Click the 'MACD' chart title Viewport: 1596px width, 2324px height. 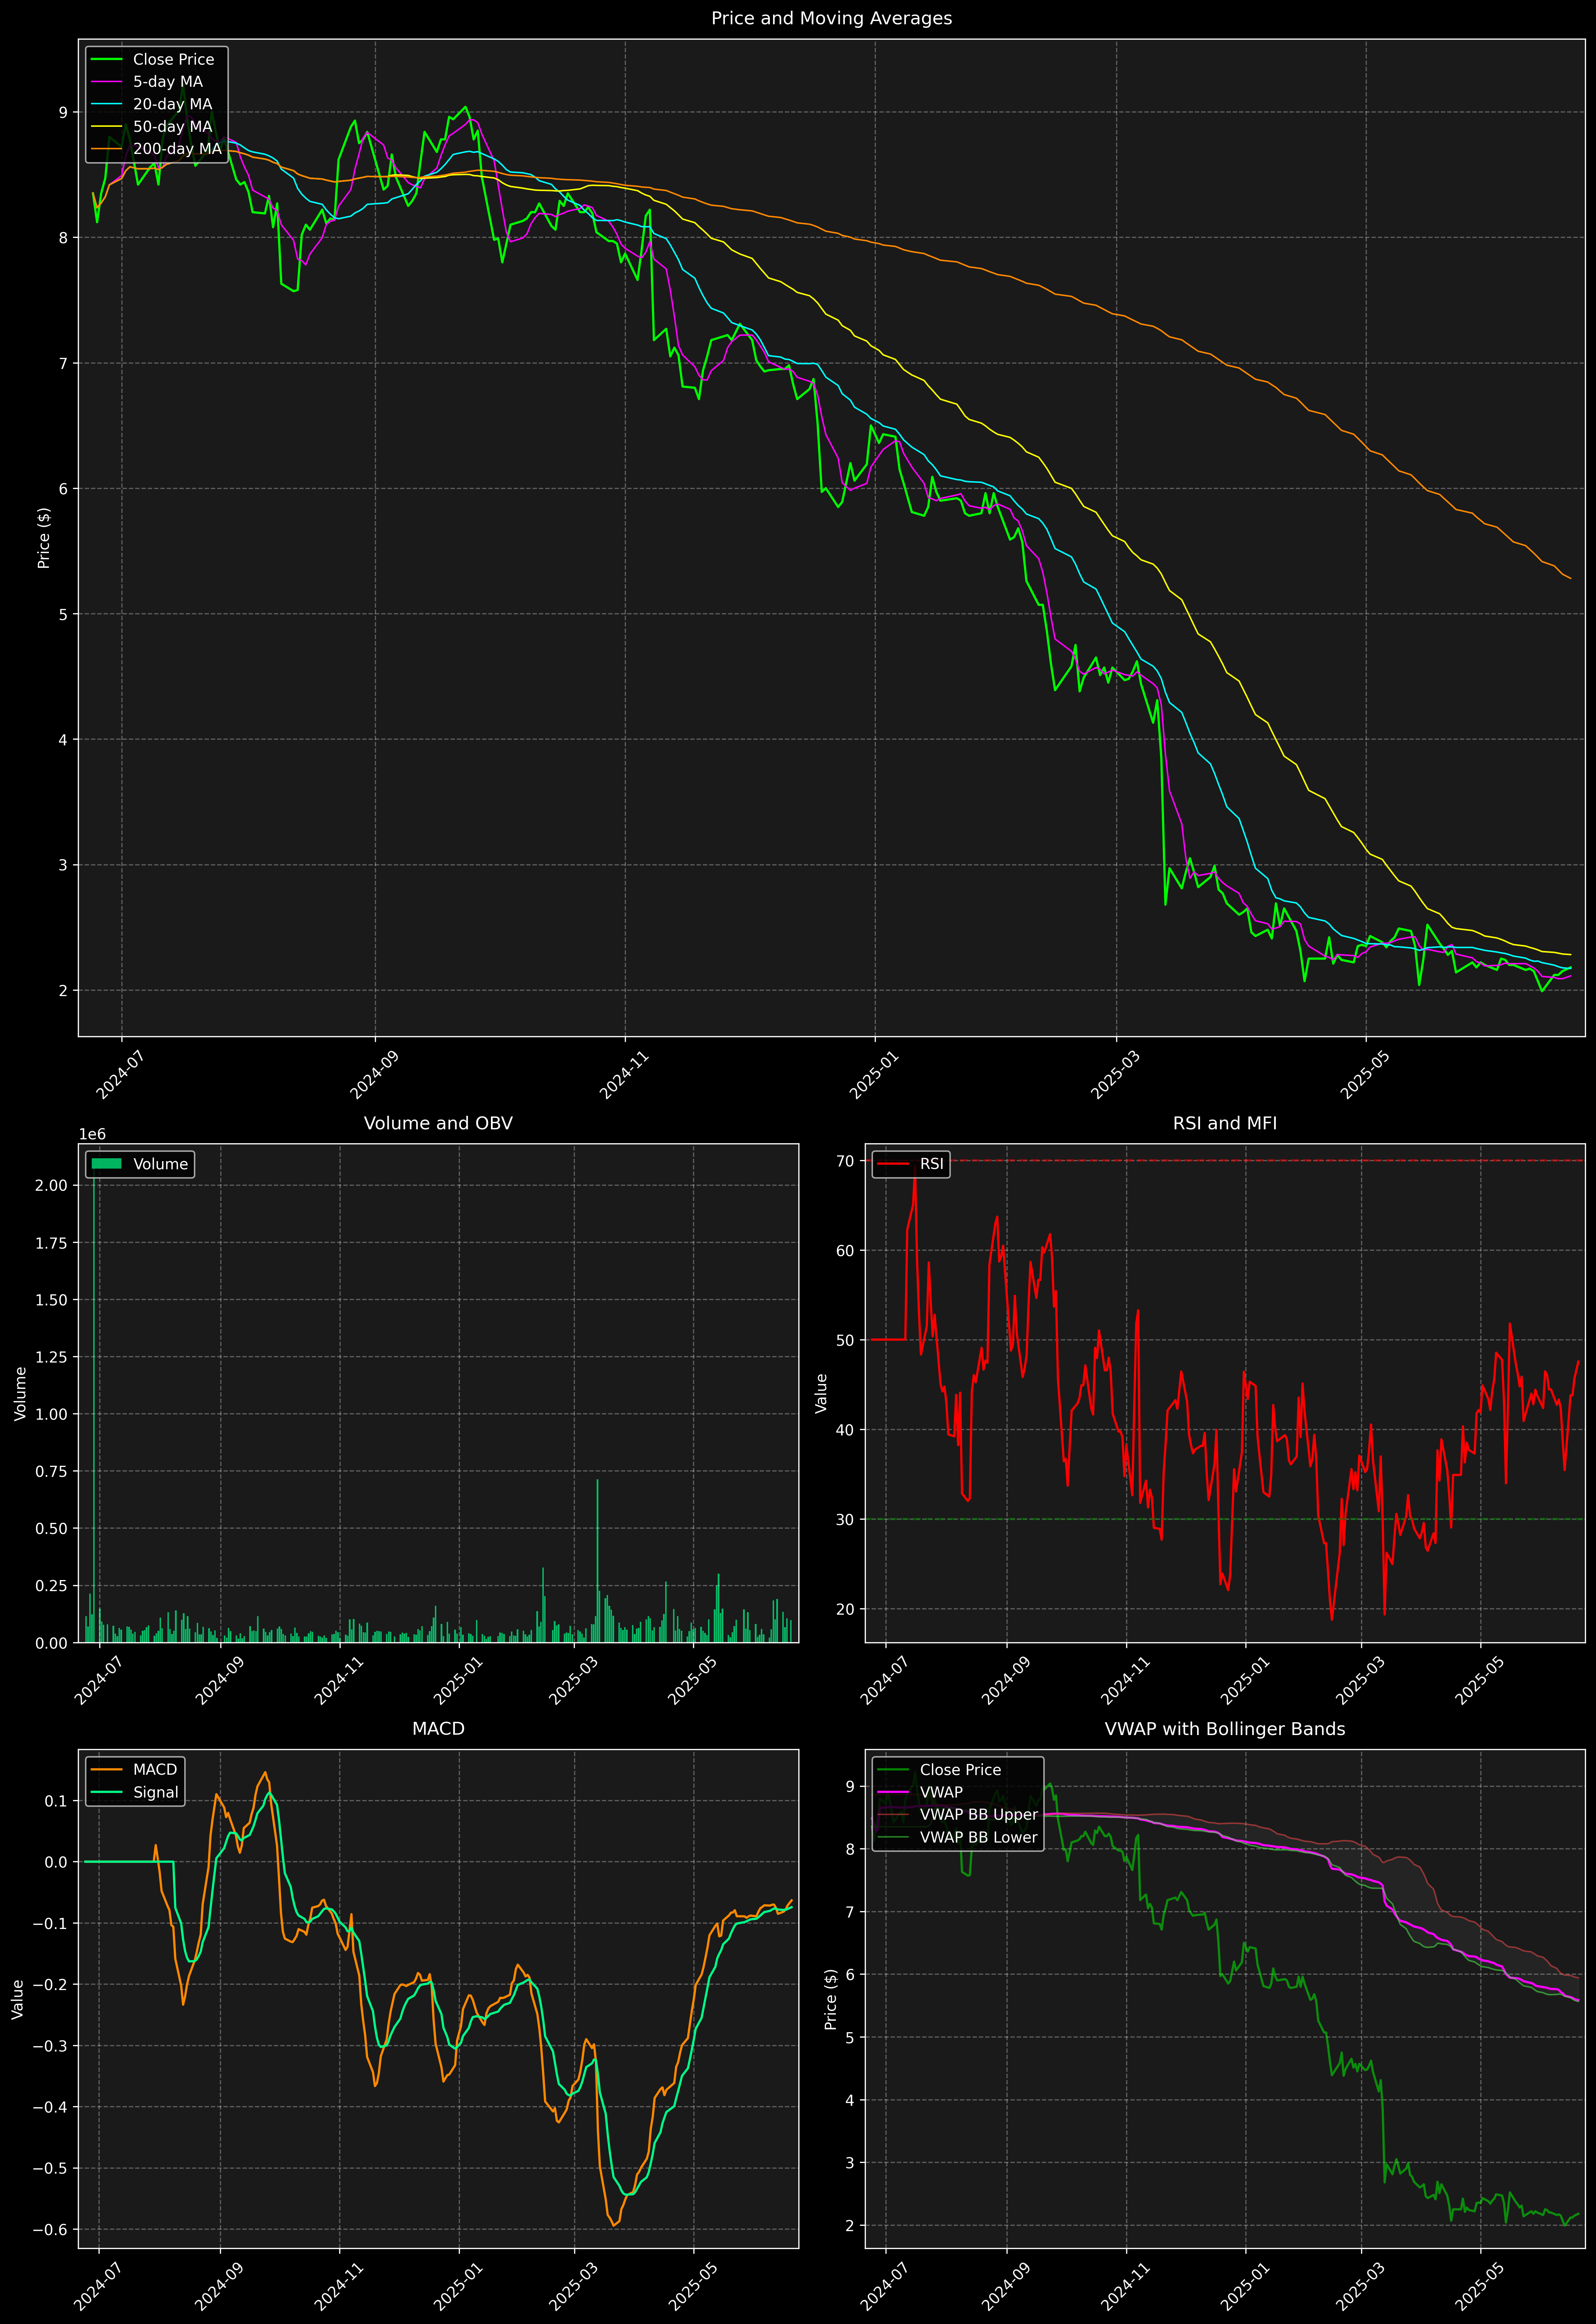point(438,1729)
